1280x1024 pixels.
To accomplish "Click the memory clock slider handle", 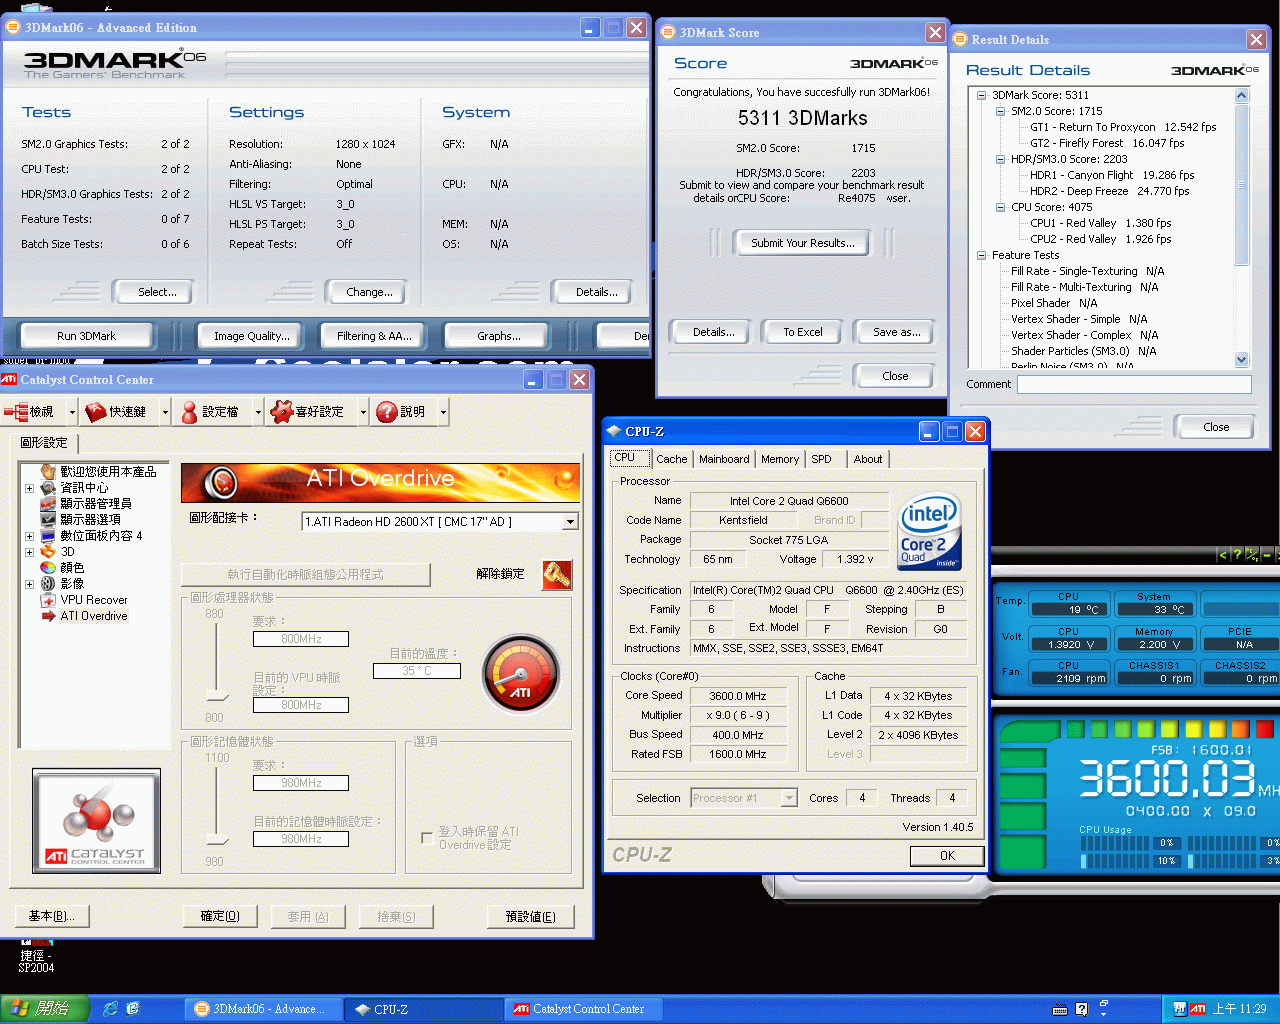I will (217, 839).
